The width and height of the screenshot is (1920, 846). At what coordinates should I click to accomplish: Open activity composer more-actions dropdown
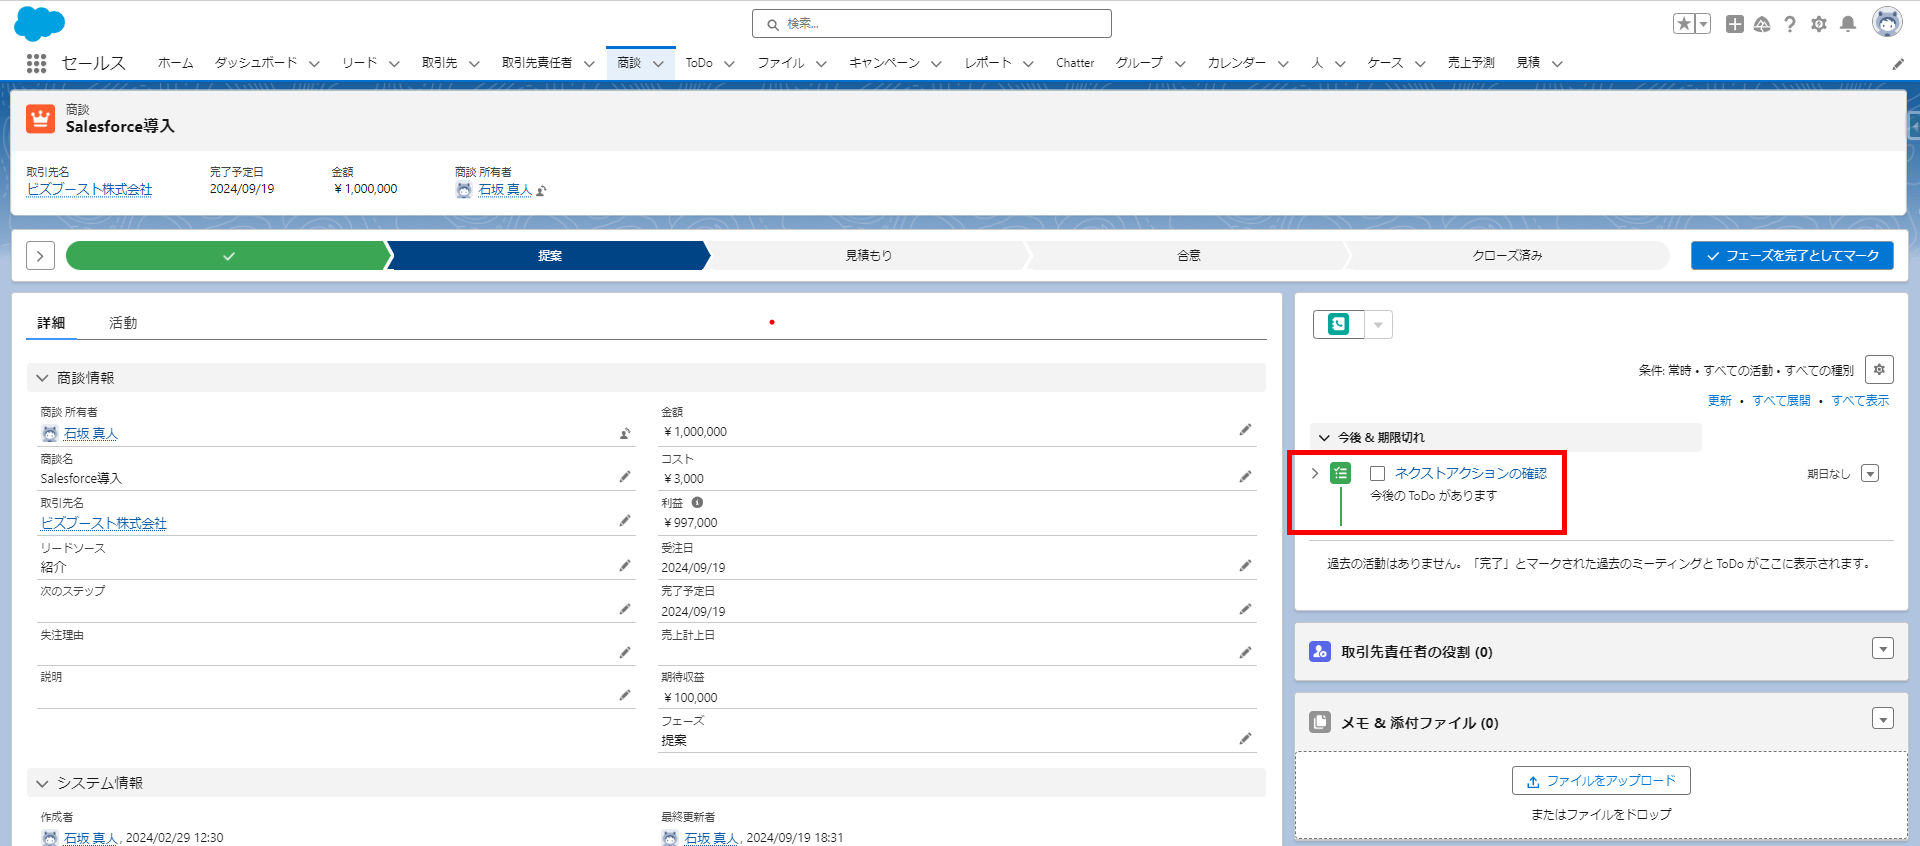[x=1378, y=324]
